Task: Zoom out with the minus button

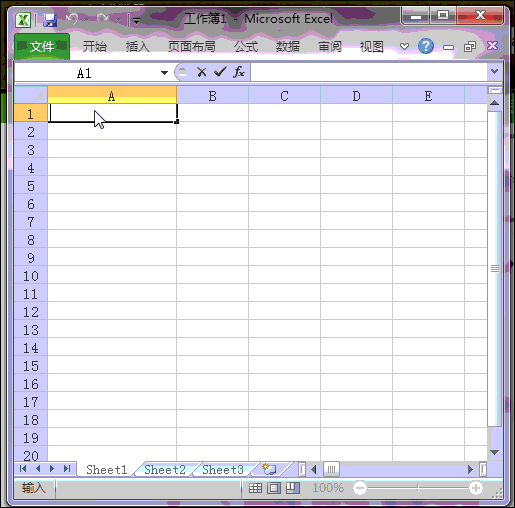Action: pyautogui.click(x=360, y=488)
